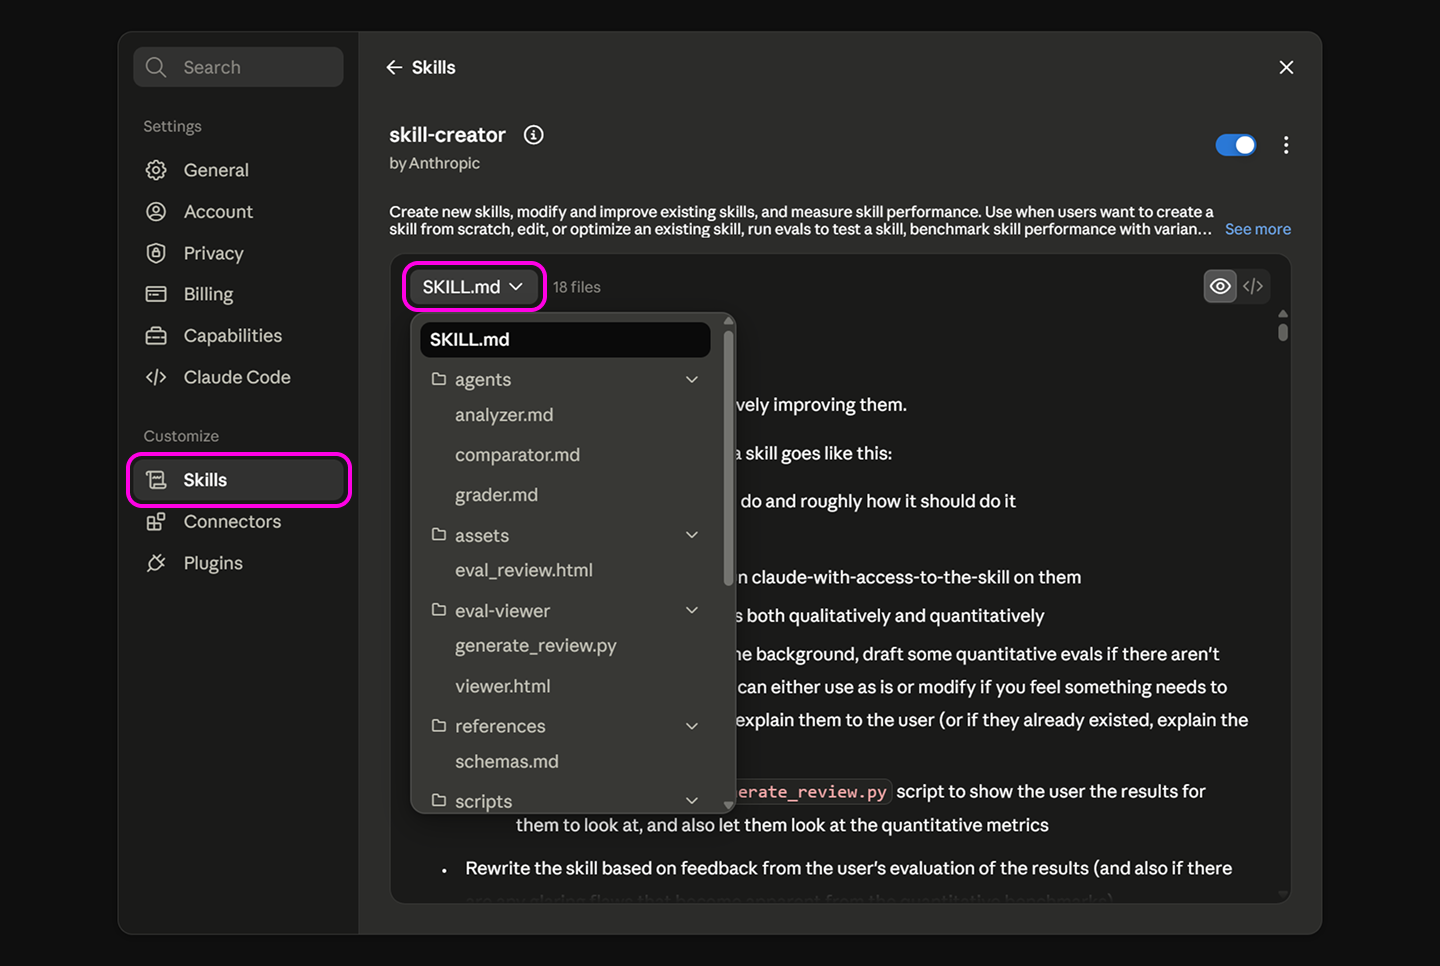This screenshot has width=1440, height=966.
Task: Collapse the assets folder chevron
Action: pyautogui.click(x=692, y=535)
